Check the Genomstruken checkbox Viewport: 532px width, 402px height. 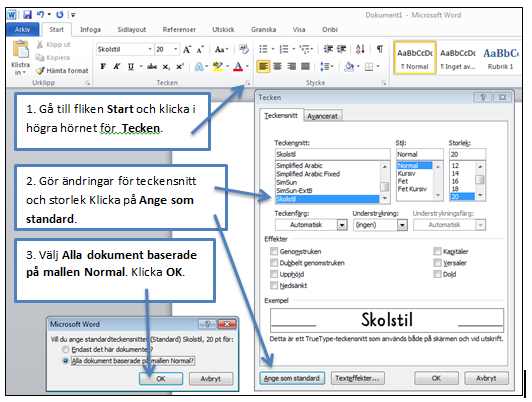[x=274, y=251]
